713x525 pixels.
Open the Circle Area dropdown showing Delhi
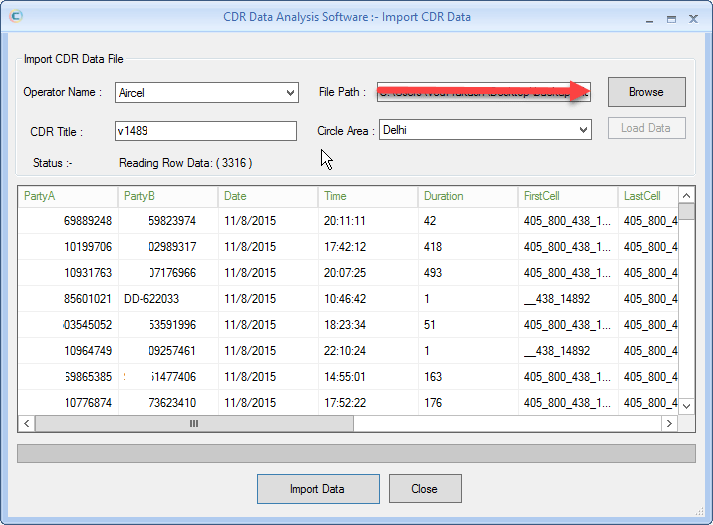485,130
